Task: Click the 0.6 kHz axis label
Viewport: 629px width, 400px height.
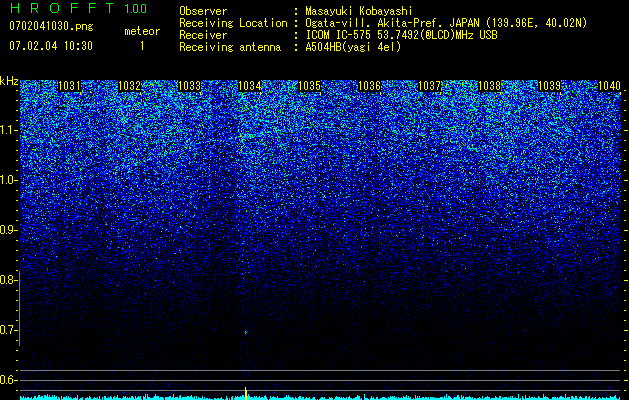Action: 7,380
